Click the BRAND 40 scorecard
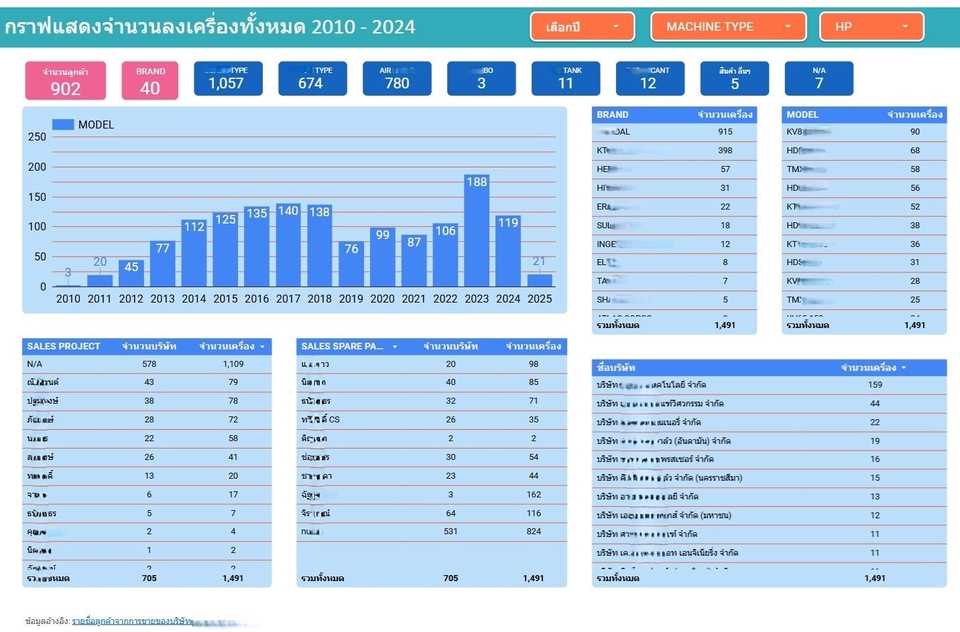Screen dimensions: 960x632 (150, 81)
